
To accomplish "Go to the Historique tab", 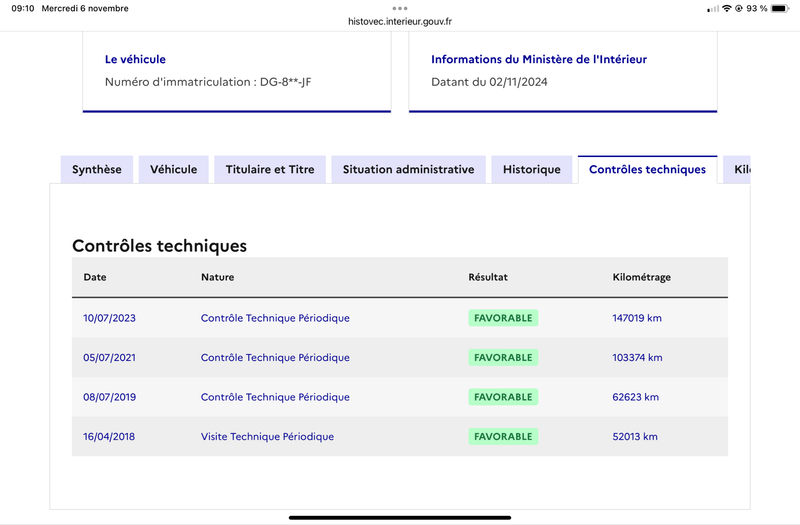I will coord(532,169).
